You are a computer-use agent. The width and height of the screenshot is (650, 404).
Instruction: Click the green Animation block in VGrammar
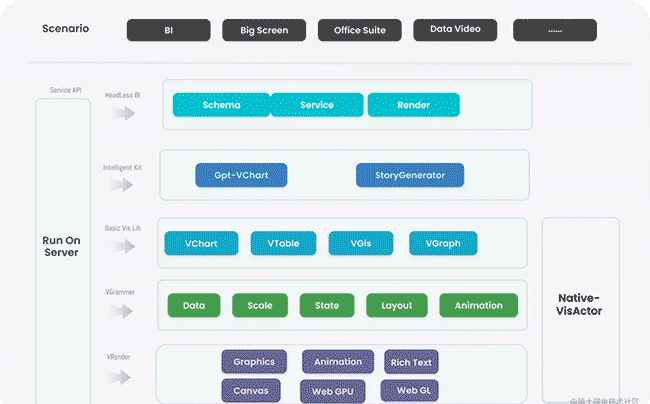479,305
